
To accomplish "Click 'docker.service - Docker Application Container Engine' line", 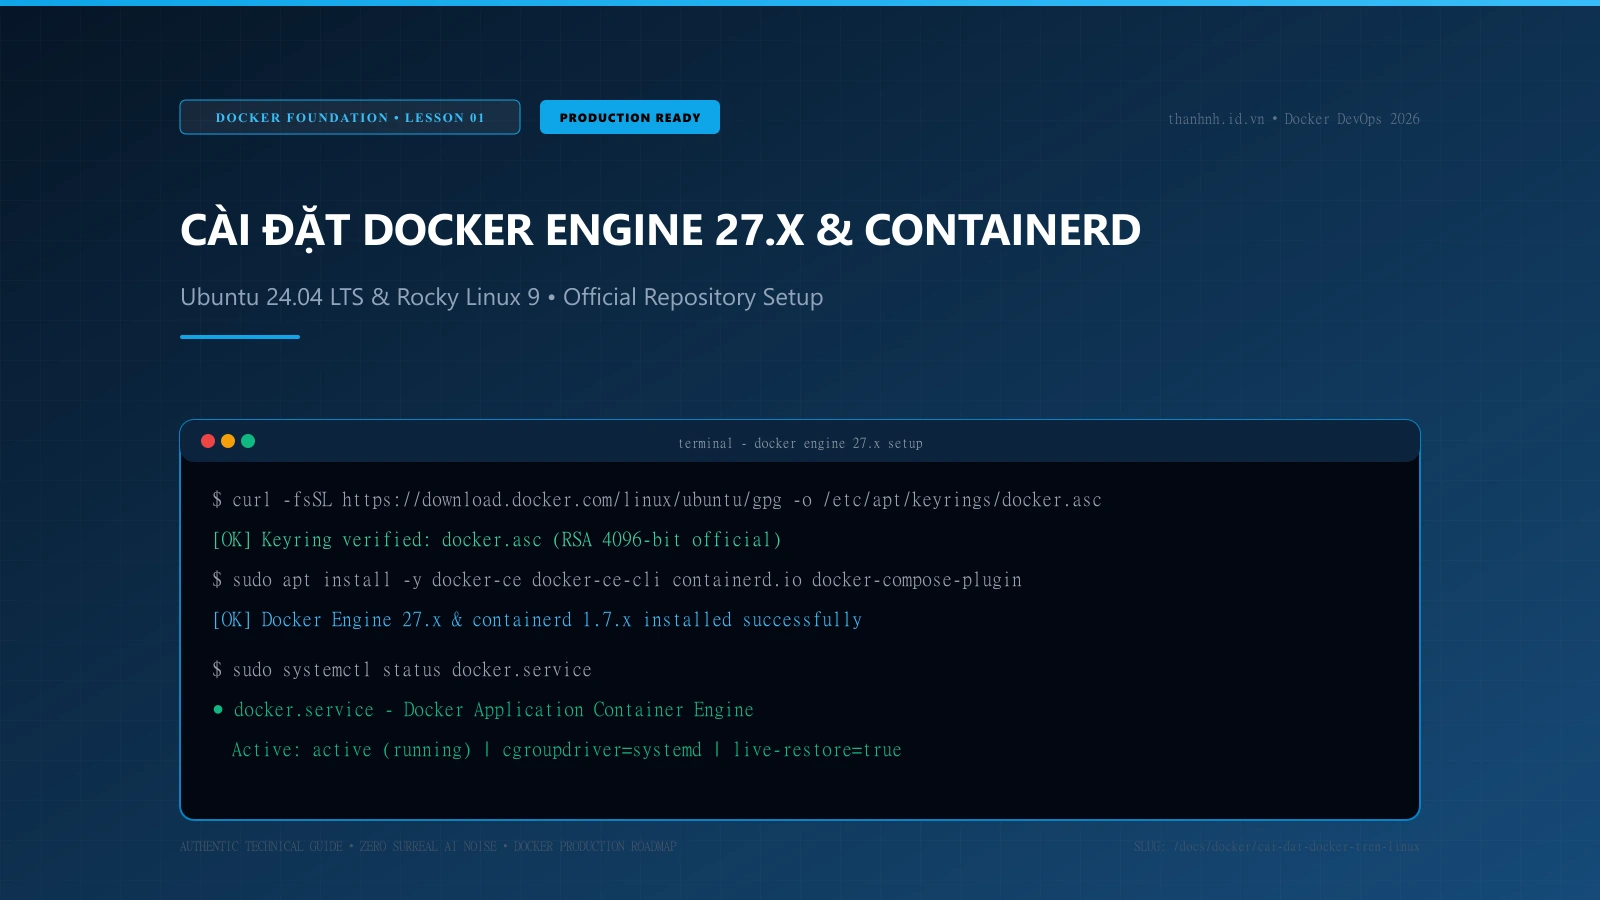I will 483,710.
